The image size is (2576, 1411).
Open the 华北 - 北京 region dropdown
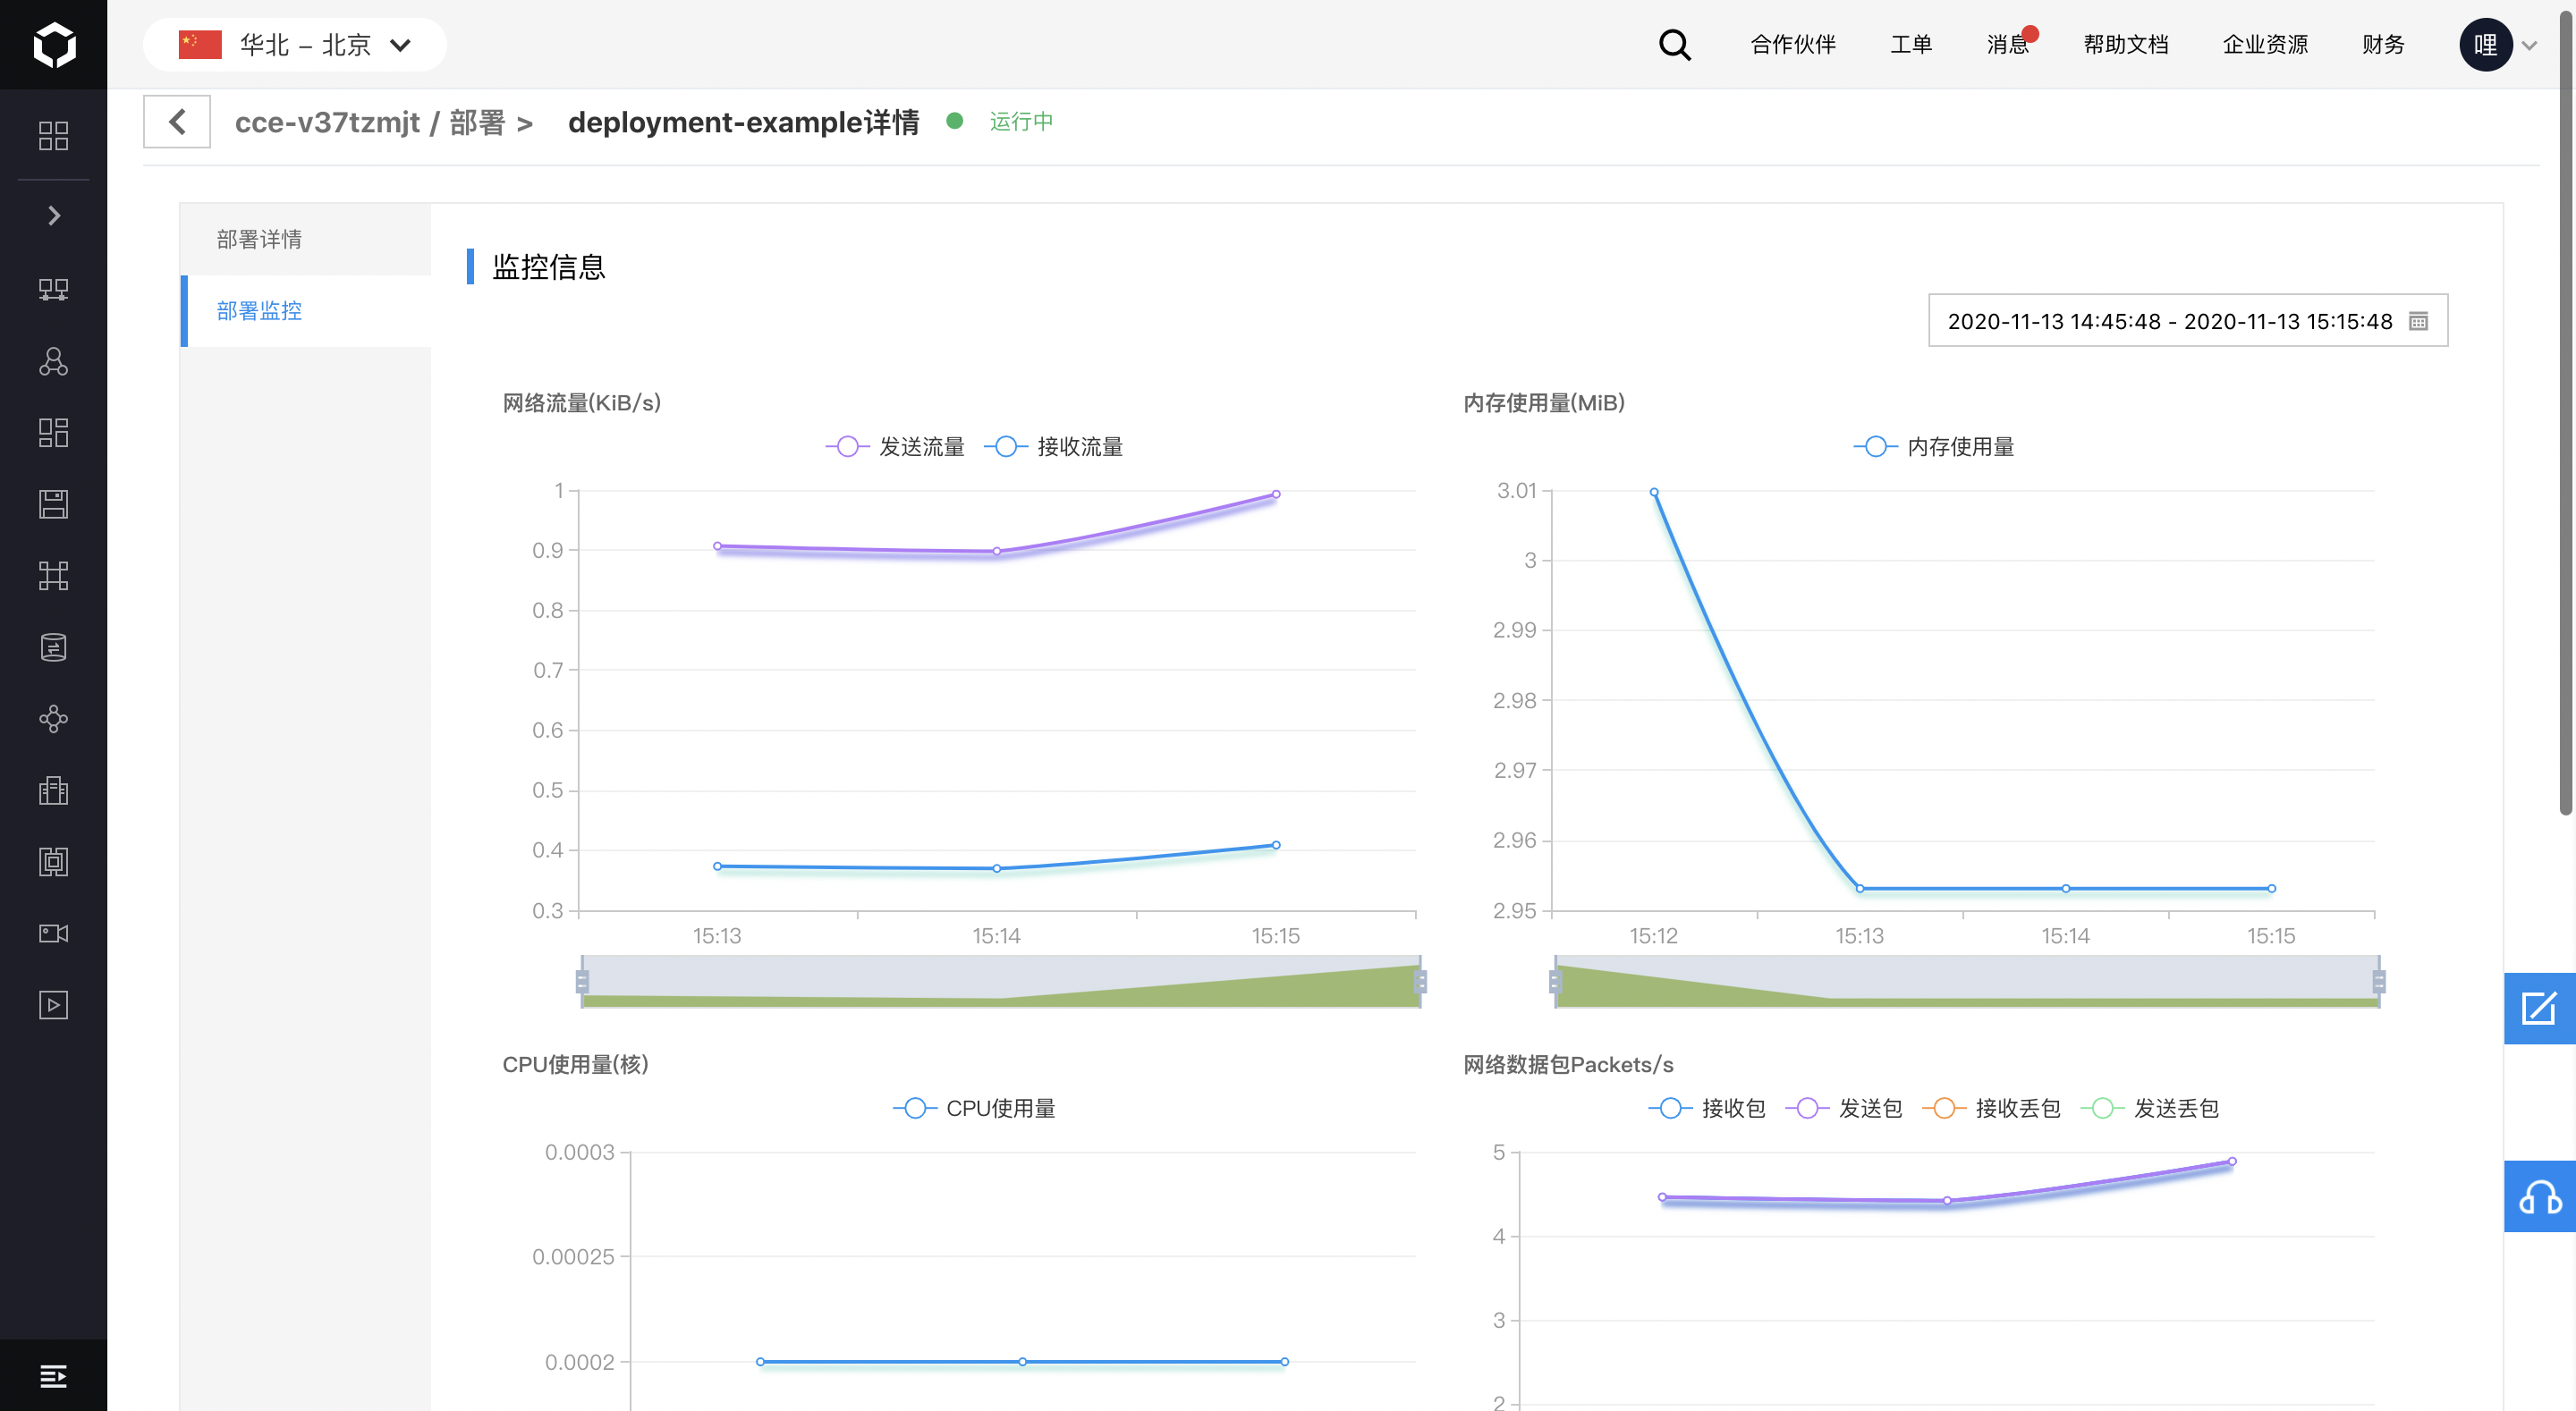pyautogui.click(x=295, y=45)
